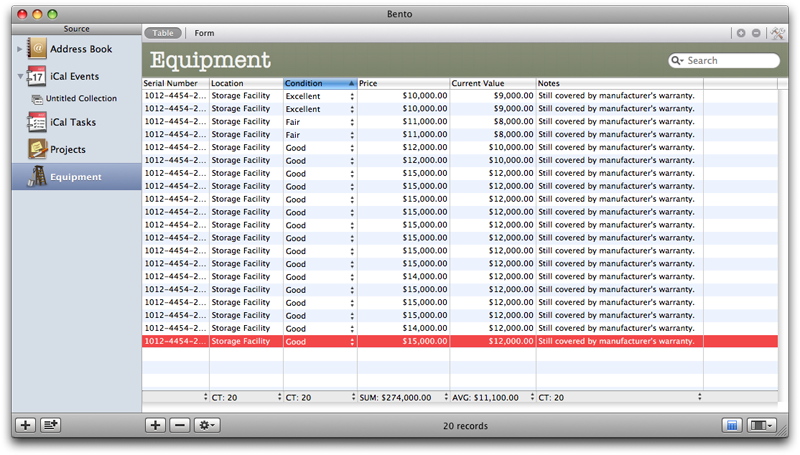Open the Current Value AVG summary menu

point(532,397)
